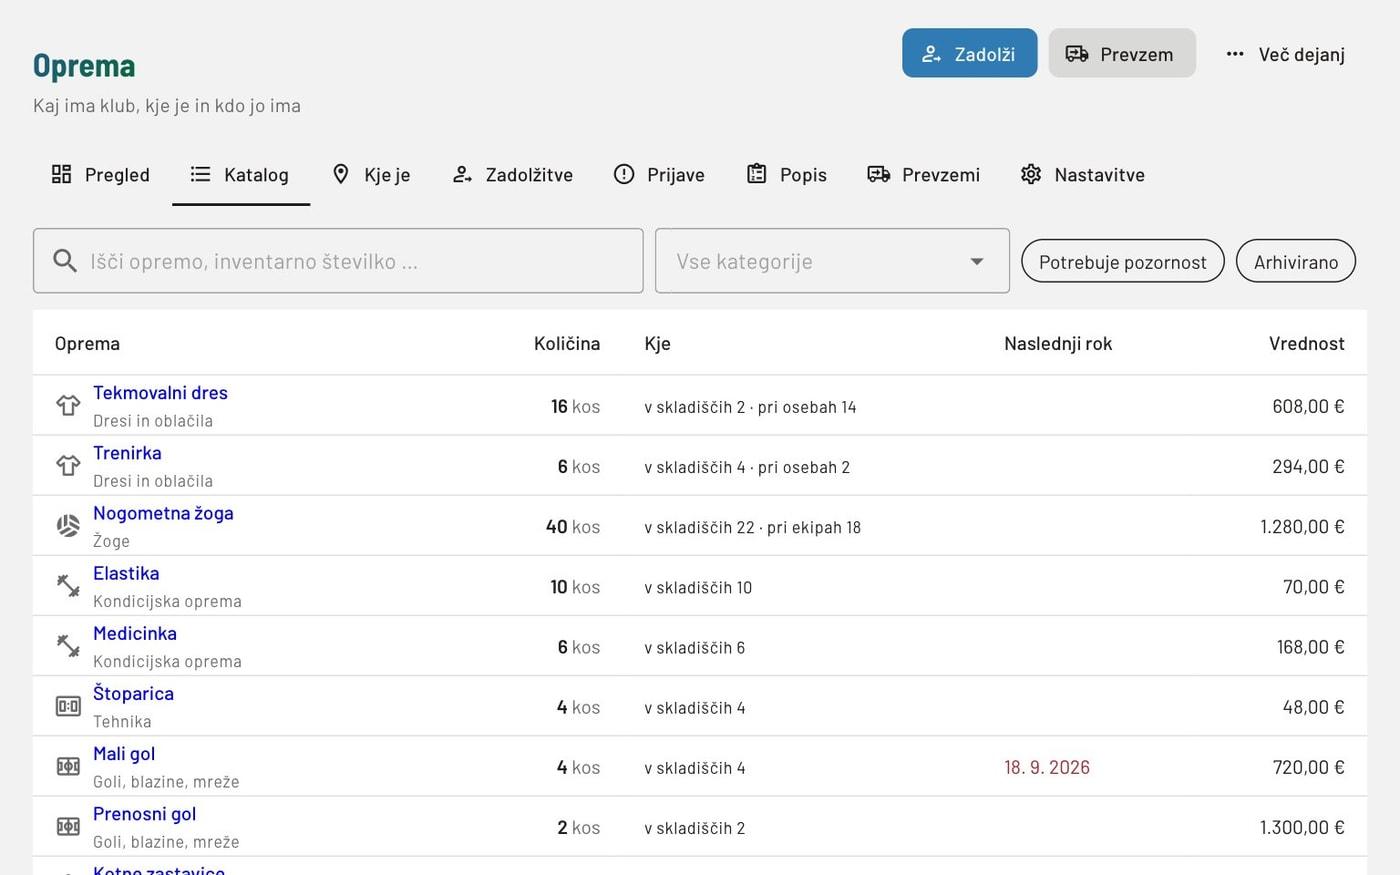Click the text 'v skladiščih 22 · pri ekipah 18'

pos(752,527)
